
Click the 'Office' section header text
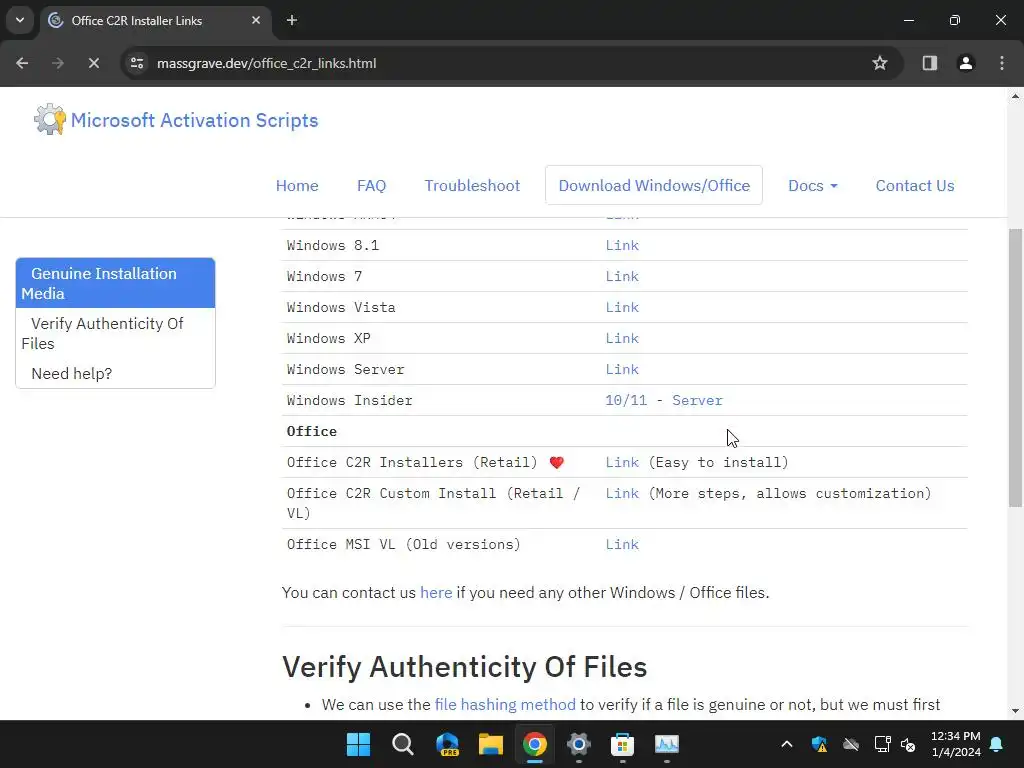click(312, 431)
